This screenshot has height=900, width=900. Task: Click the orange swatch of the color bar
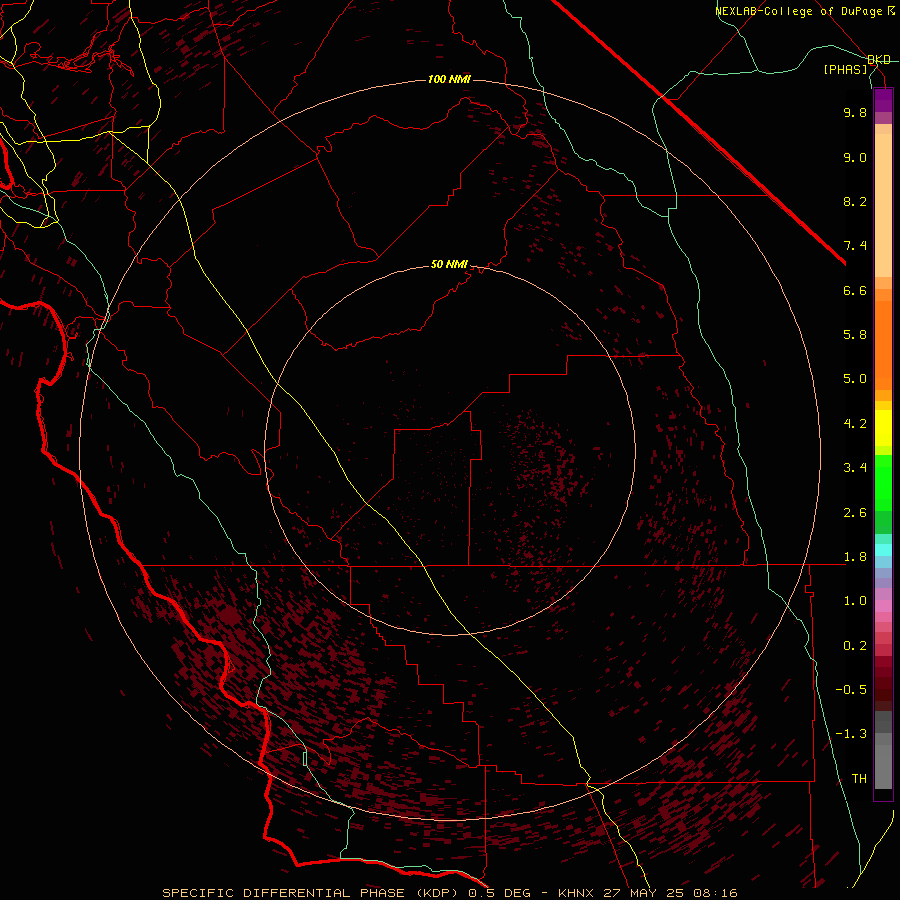(x=883, y=346)
